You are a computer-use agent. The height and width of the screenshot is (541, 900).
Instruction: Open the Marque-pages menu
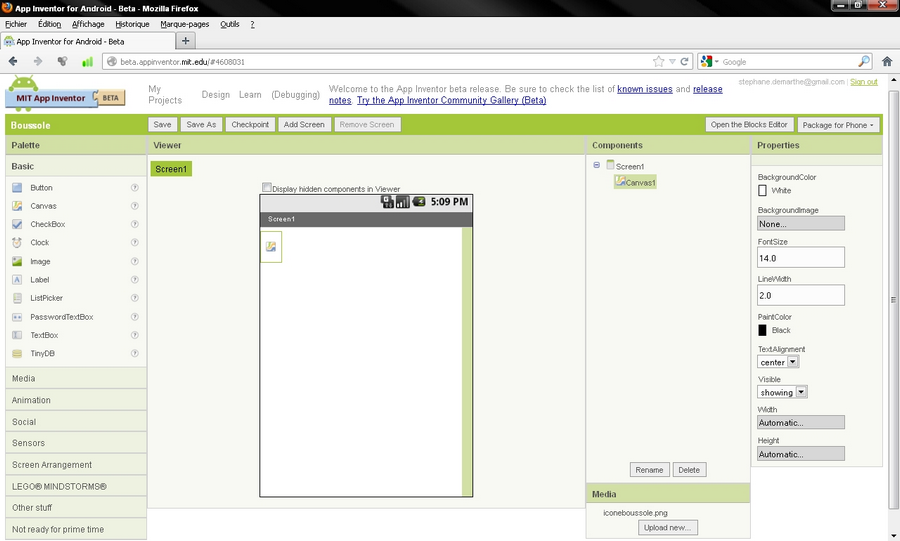(x=184, y=24)
